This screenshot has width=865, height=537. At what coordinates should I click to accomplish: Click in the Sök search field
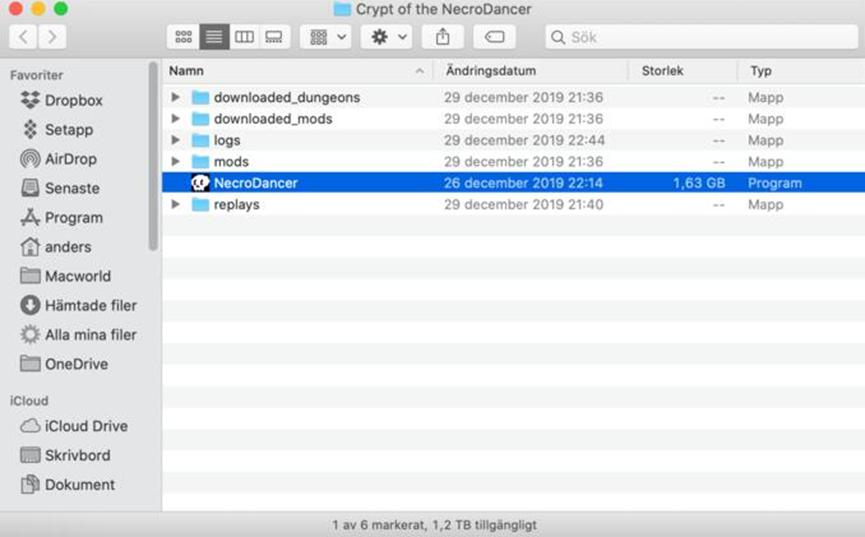point(700,37)
